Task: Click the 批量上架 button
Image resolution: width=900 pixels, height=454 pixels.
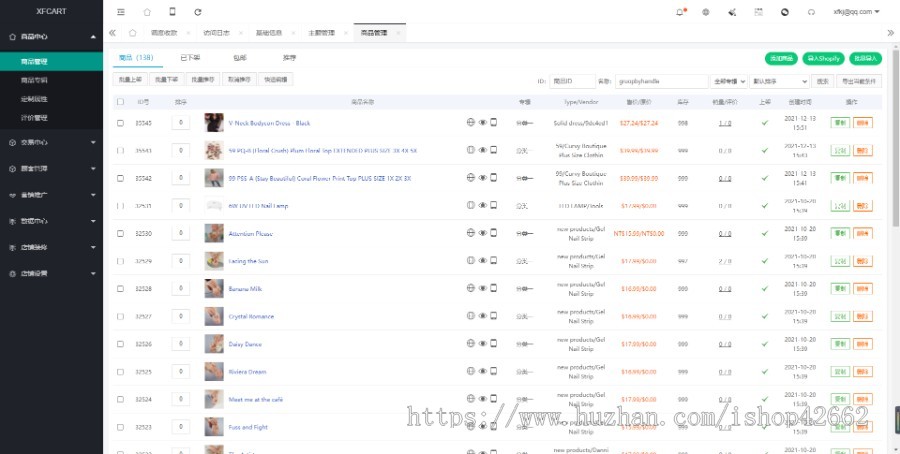Action: (130, 80)
